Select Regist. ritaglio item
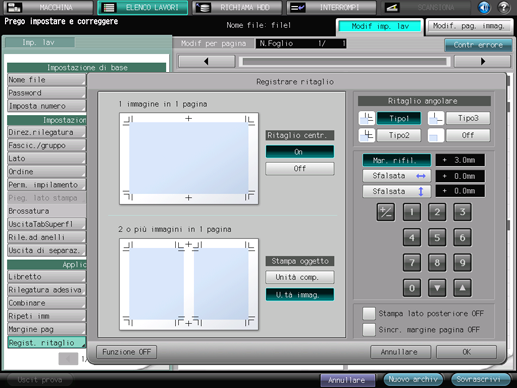This screenshot has width=517, height=388. click(x=46, y=342)
